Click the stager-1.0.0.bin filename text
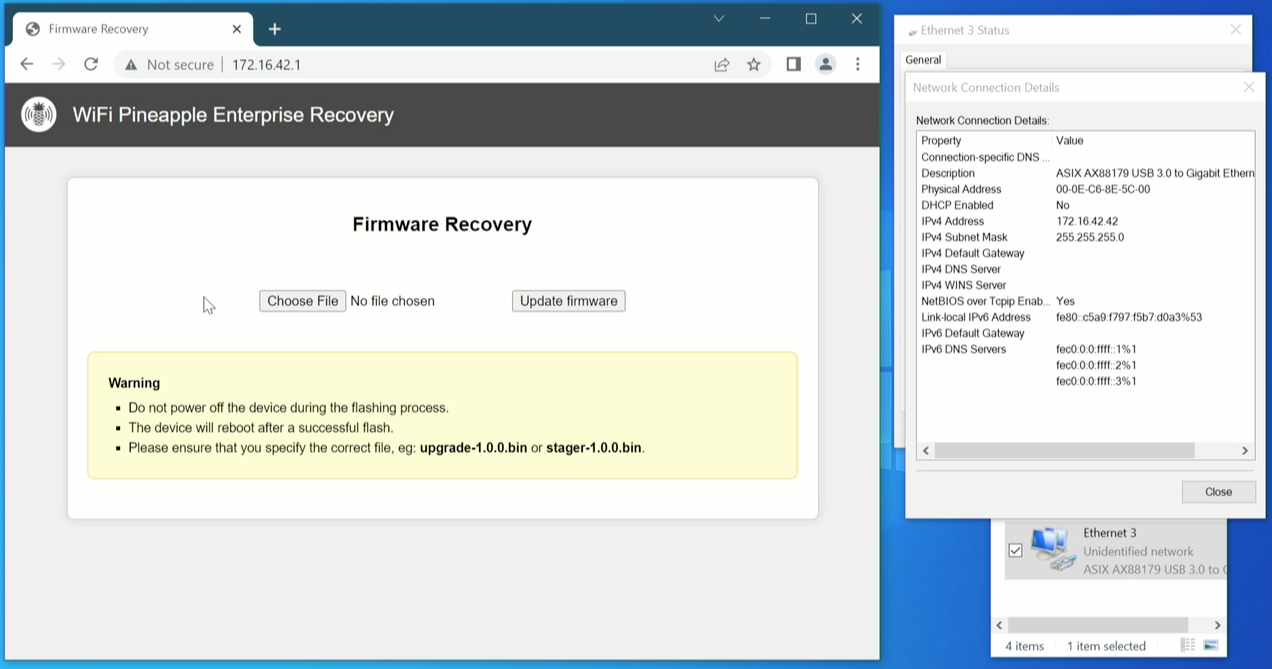Viewport: 1272px width, 669px height. [x=594, y=448]
